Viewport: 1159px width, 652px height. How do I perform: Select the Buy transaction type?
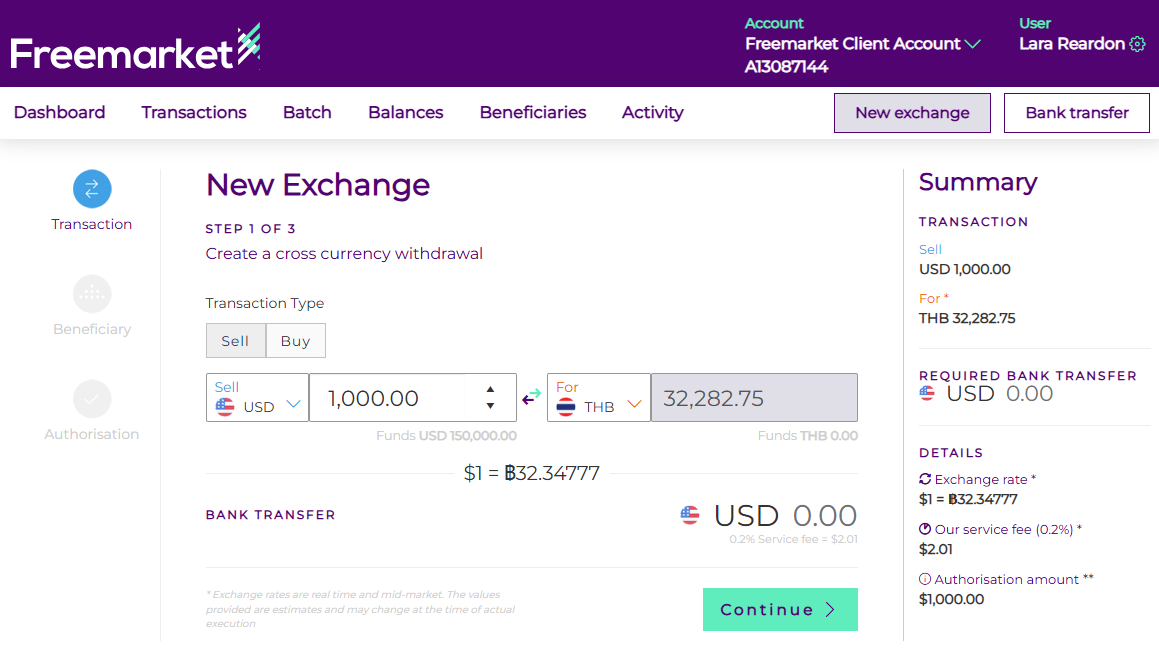tap(295, 341)
